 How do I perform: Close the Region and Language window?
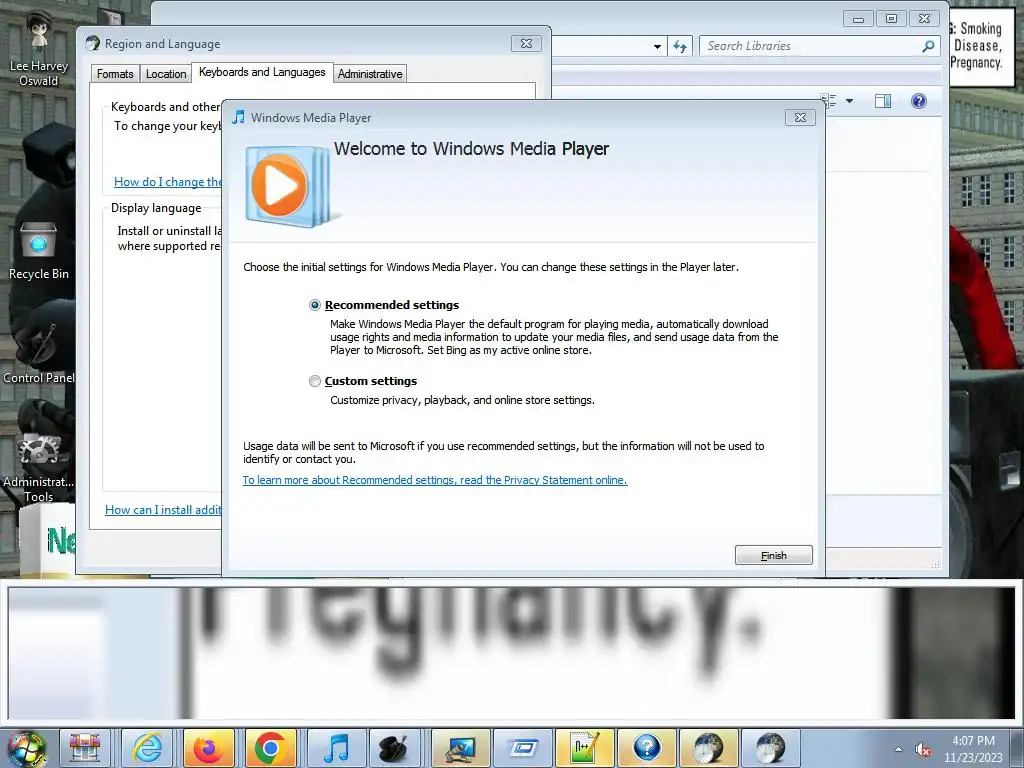[526, 44]
